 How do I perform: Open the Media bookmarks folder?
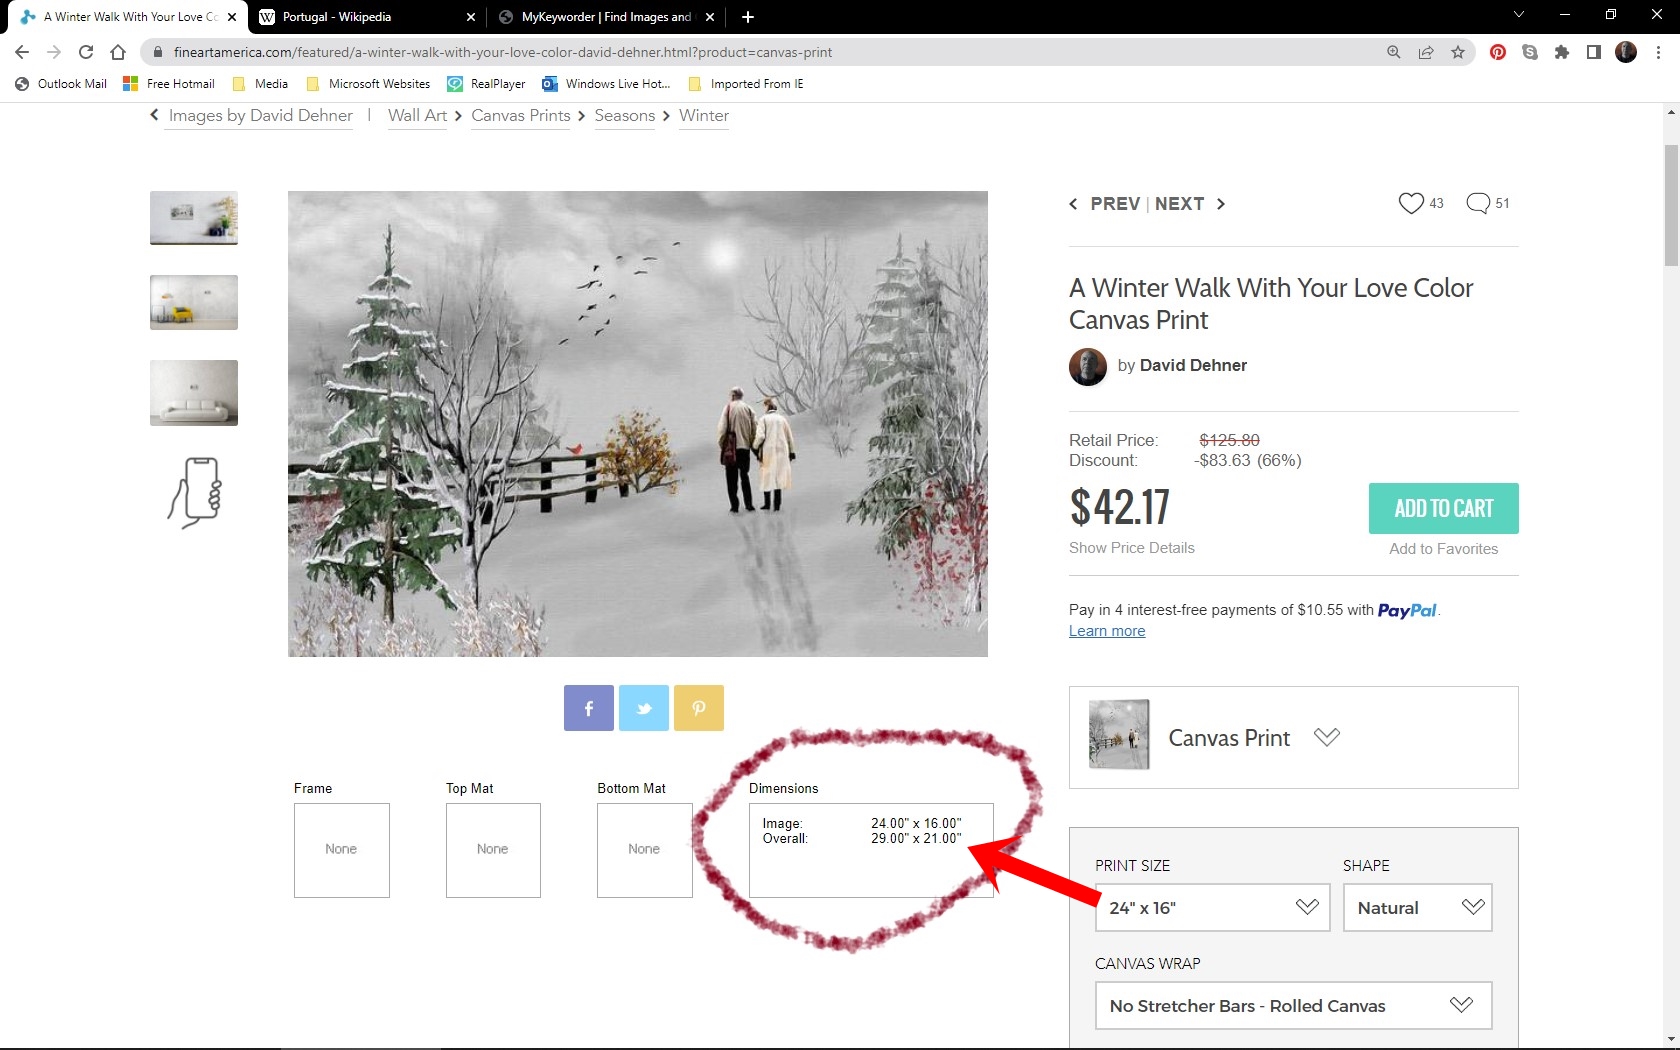(260, 84)
